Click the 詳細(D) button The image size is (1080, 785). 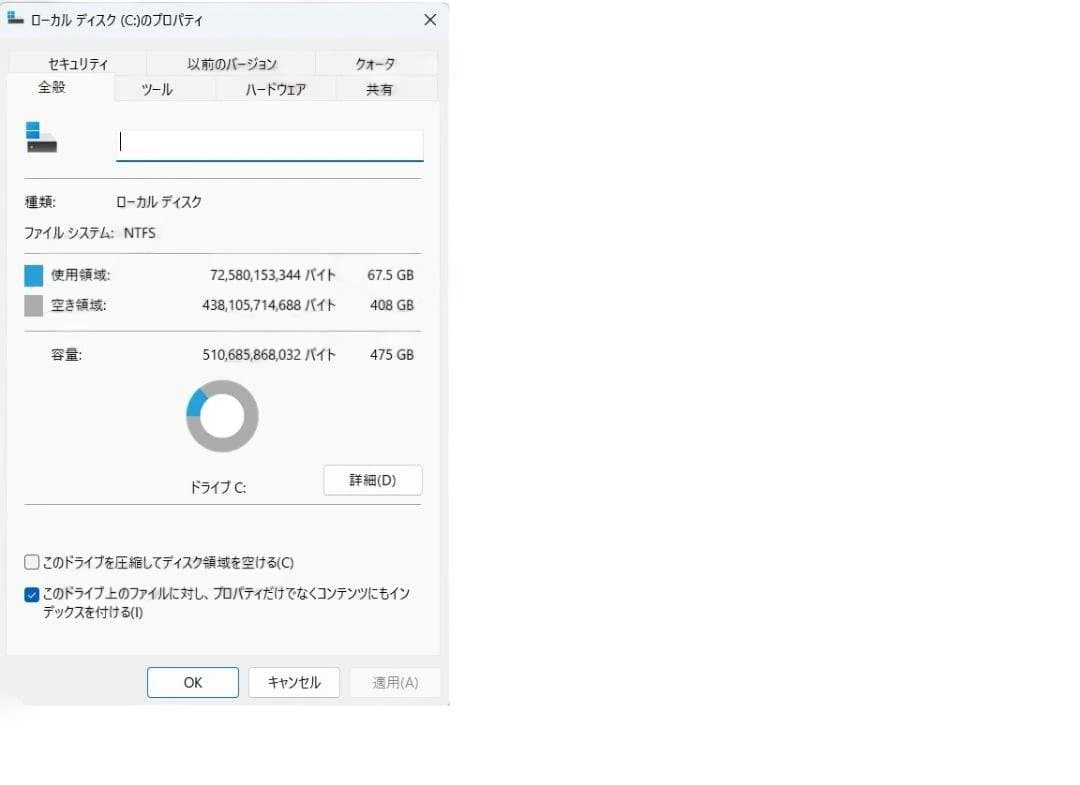click(x=372, y=480)
